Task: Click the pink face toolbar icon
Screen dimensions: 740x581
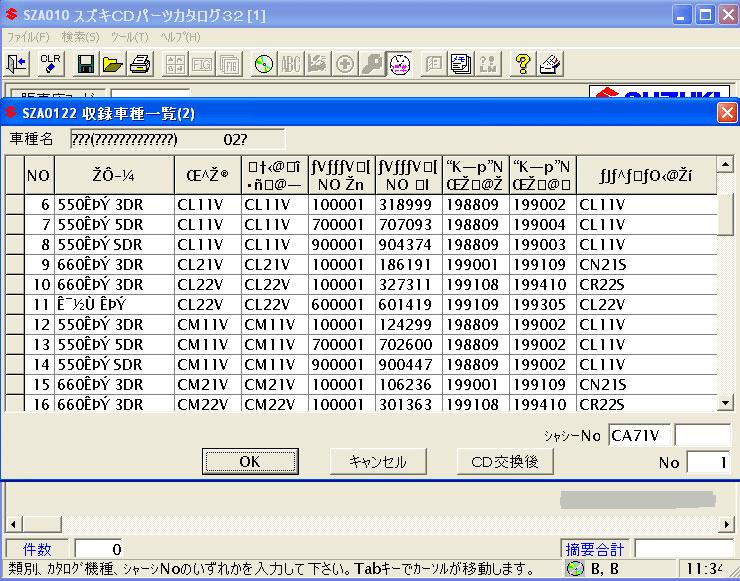Action: click(x=400, y=63)
